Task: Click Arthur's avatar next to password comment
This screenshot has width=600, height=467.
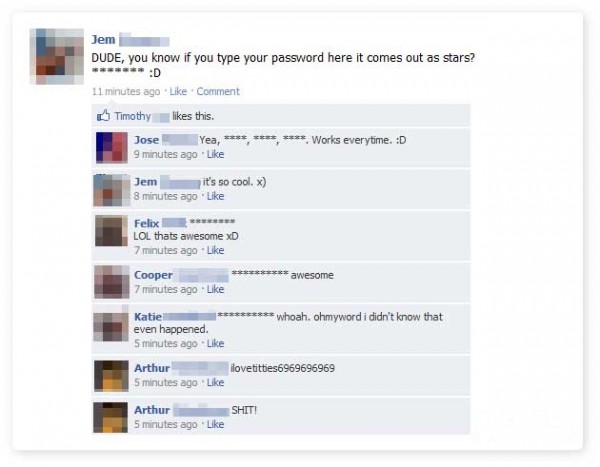Action: pyautogui.click(x=111, y=376)
